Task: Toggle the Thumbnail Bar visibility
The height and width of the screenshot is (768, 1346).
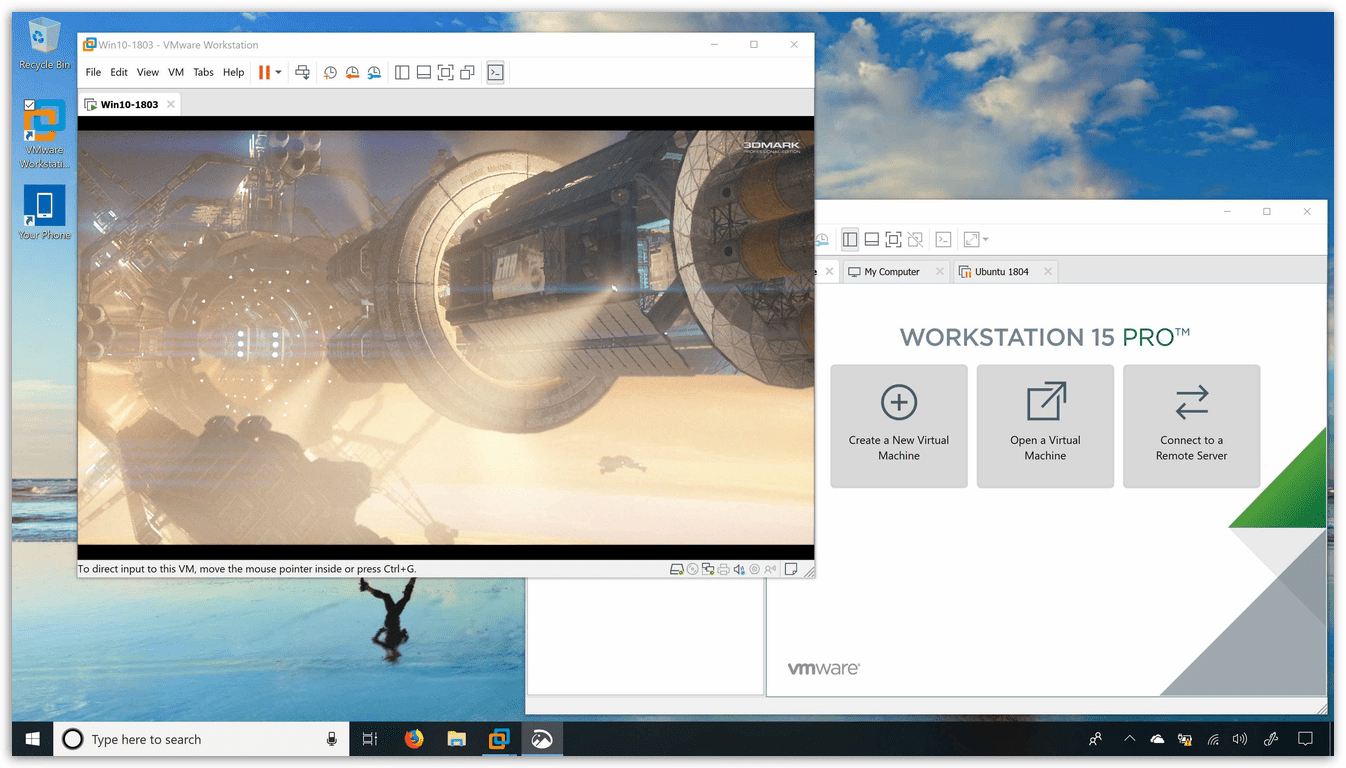Action: click(423, 71)
